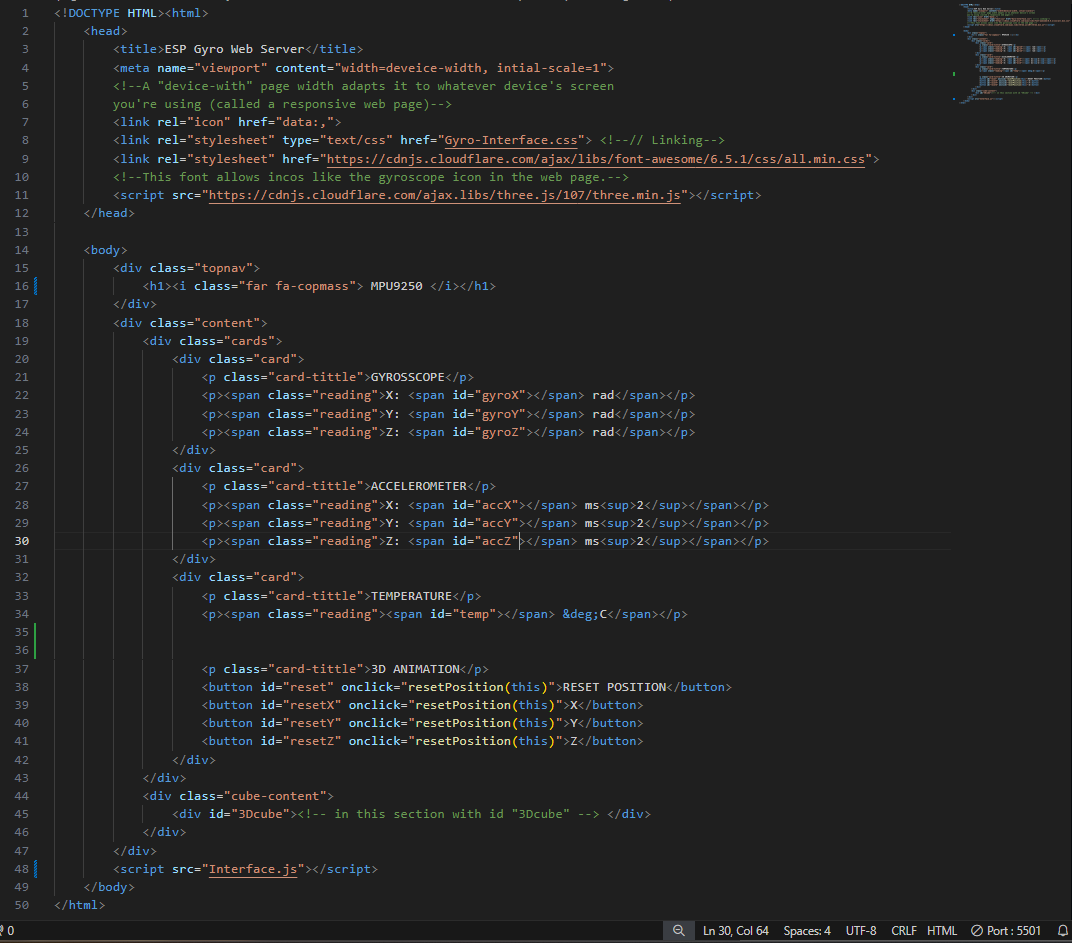The width and height of the screenshot is (1072, 943).
Task: Click line number 16 in the gutter
Action: [22, 286]
